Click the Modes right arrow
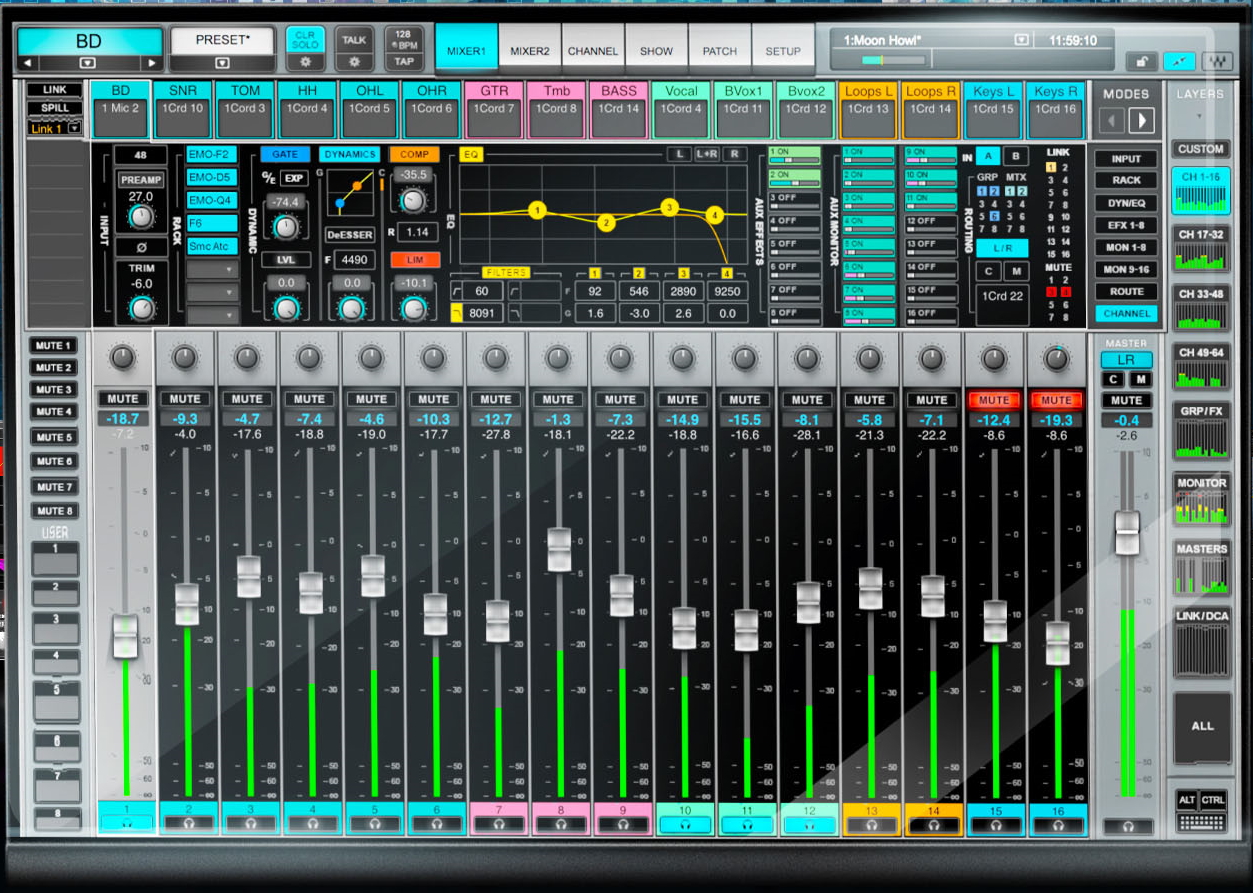This screenshot has width=1253, height=893. click(1141, 122)
